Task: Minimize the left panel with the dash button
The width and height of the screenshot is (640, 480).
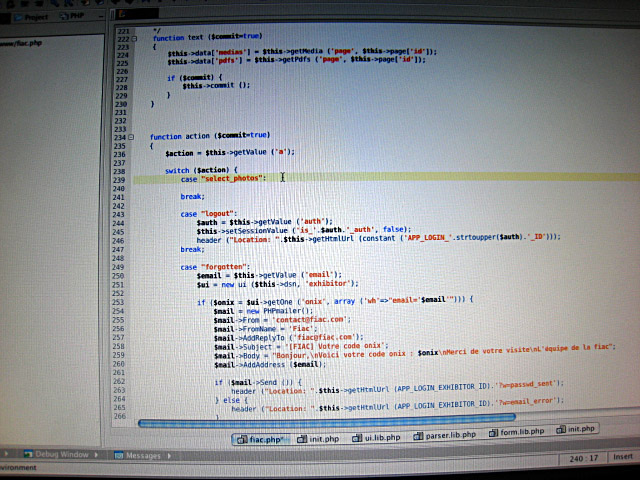Action: coord(101,16)
